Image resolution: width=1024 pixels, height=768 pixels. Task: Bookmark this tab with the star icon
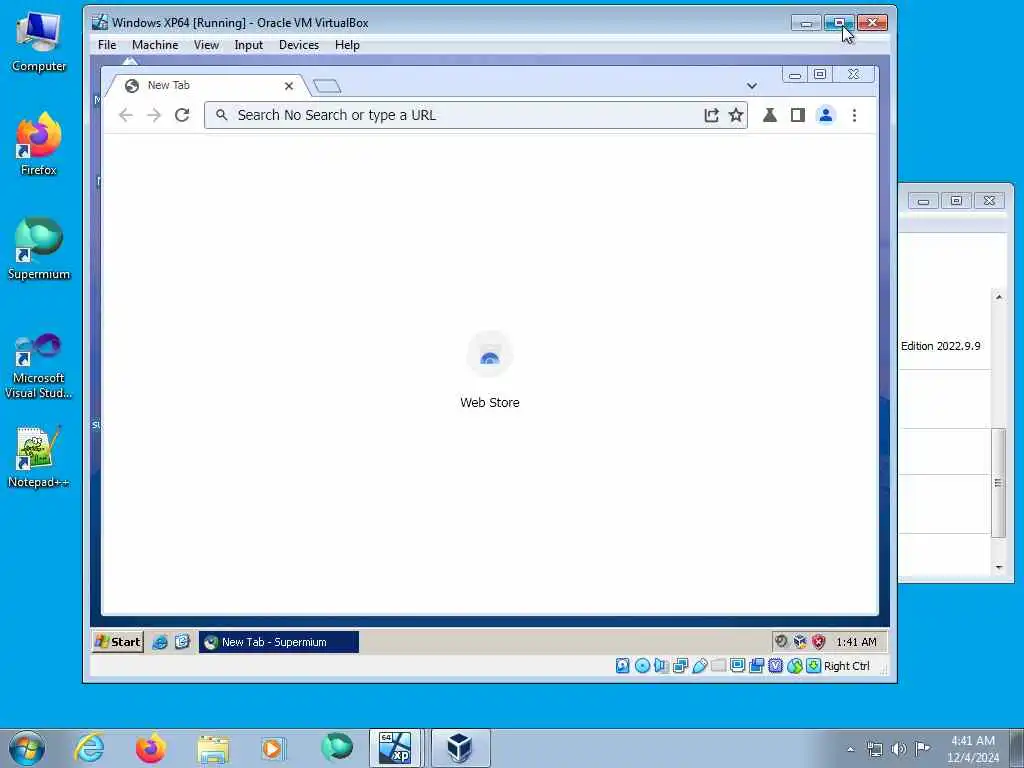[x=736, y=116]
